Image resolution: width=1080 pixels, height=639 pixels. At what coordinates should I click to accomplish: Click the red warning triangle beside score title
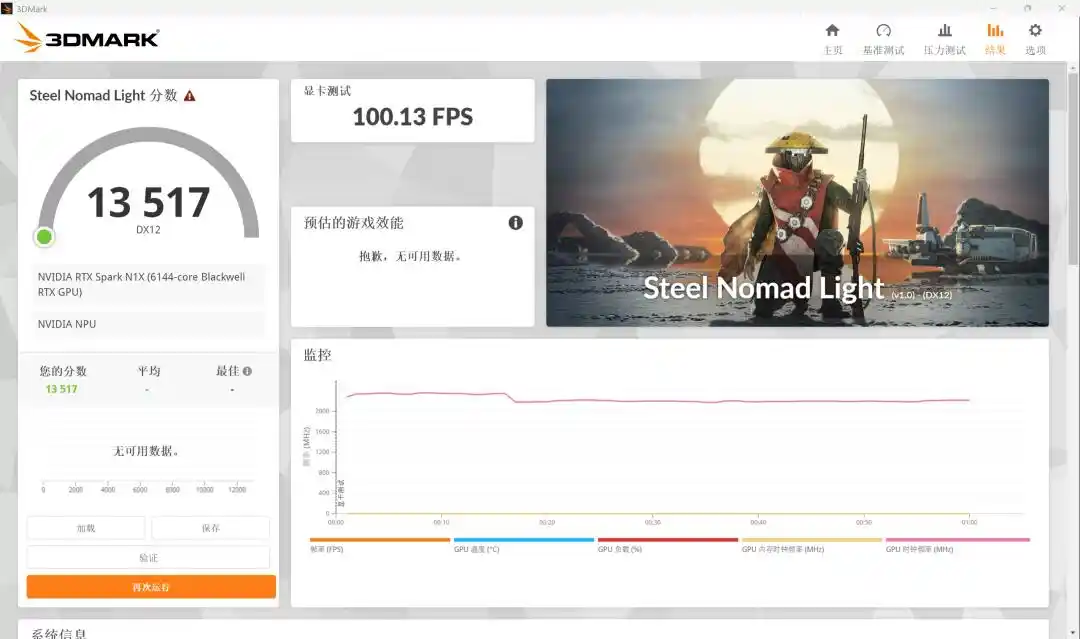tap(189, 96)
